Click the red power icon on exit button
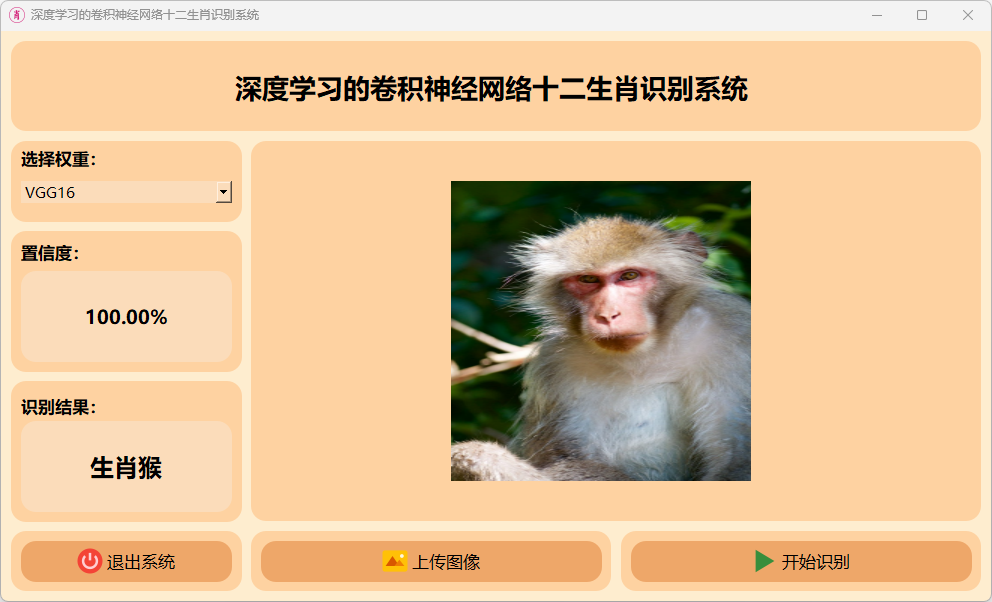The width and height of the screenshot is (992, 602). [x=90, y=561]
